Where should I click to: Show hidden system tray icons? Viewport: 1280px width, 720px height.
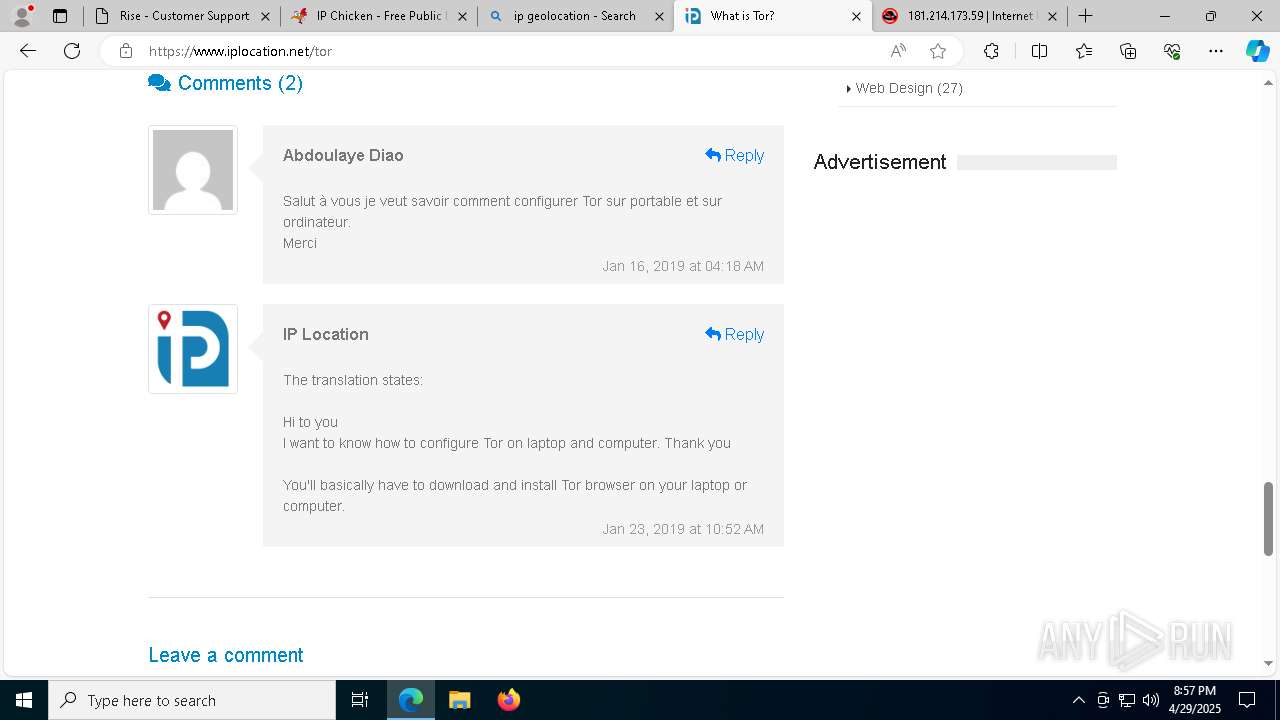coord(1078,700)
